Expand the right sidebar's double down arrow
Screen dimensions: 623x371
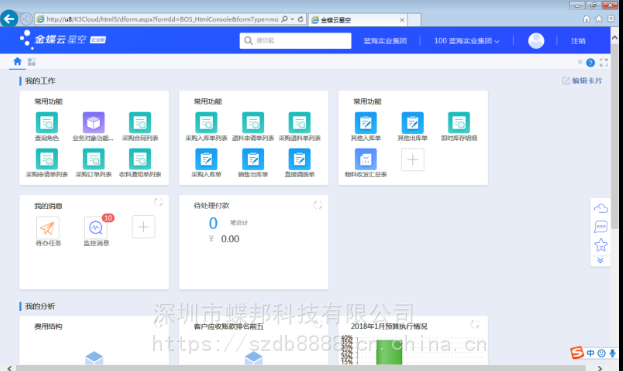coord(600,261)
